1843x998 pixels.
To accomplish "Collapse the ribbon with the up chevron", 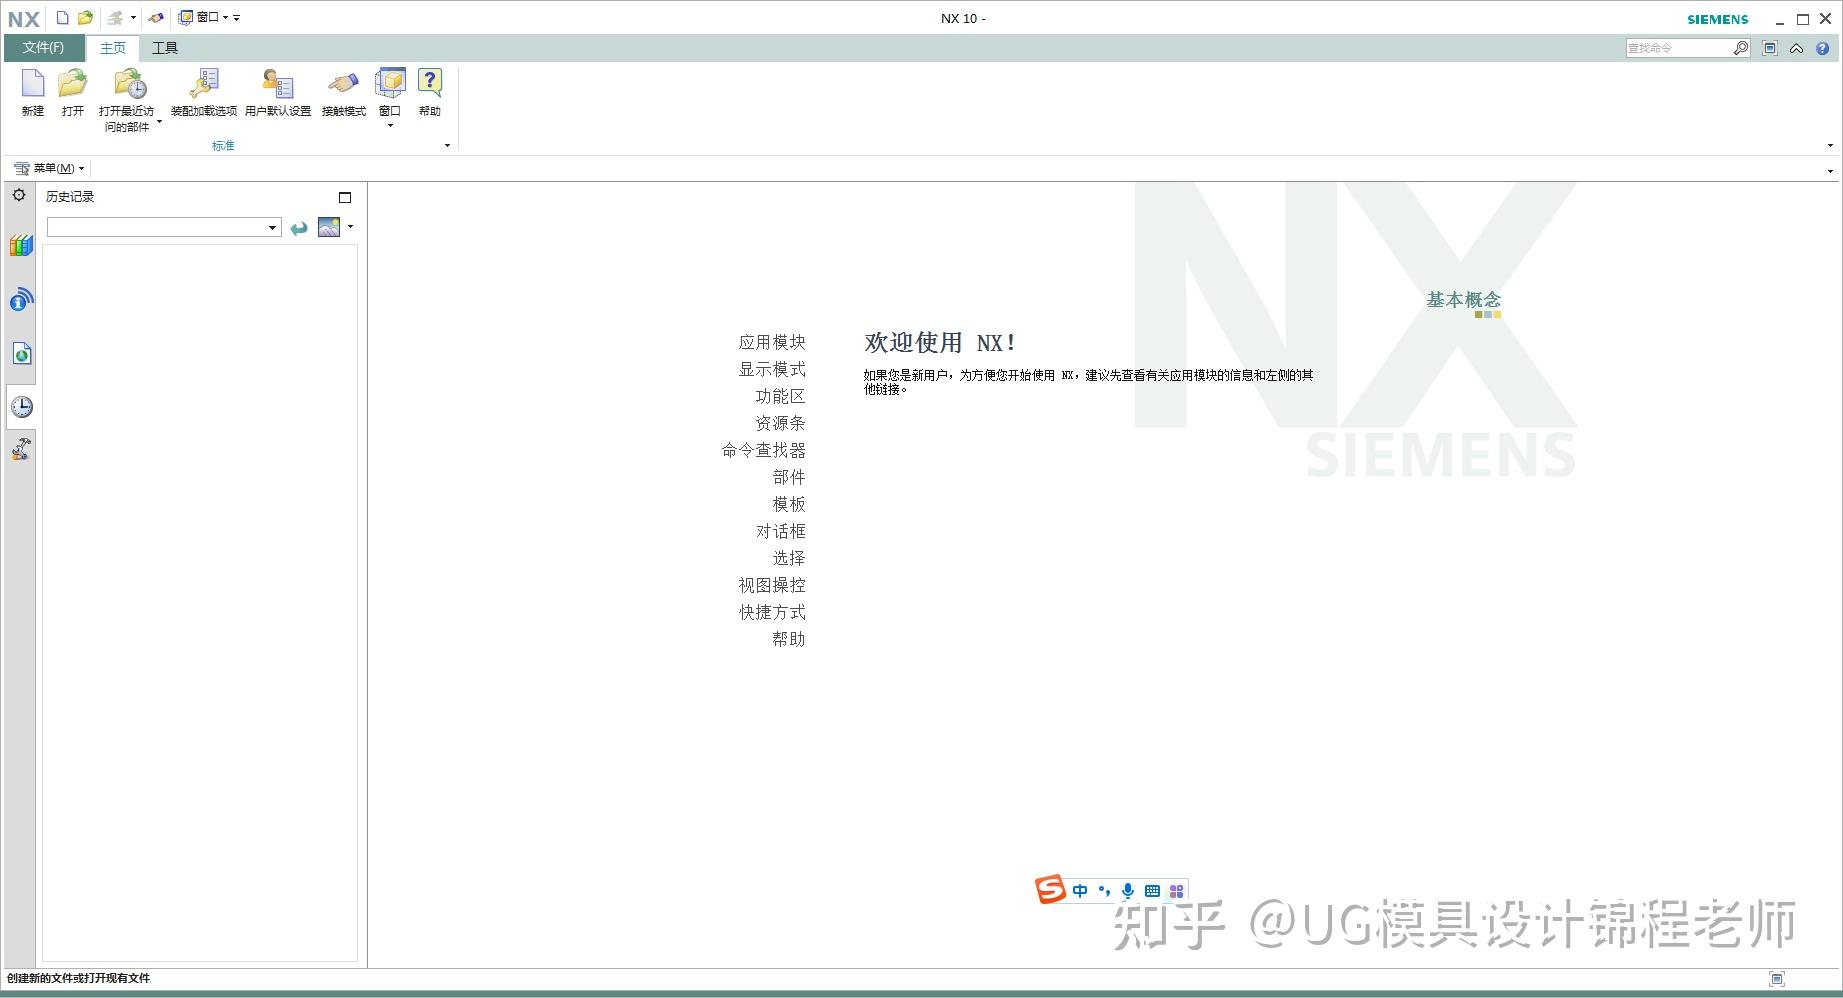I will click(x=1797, y=48).
